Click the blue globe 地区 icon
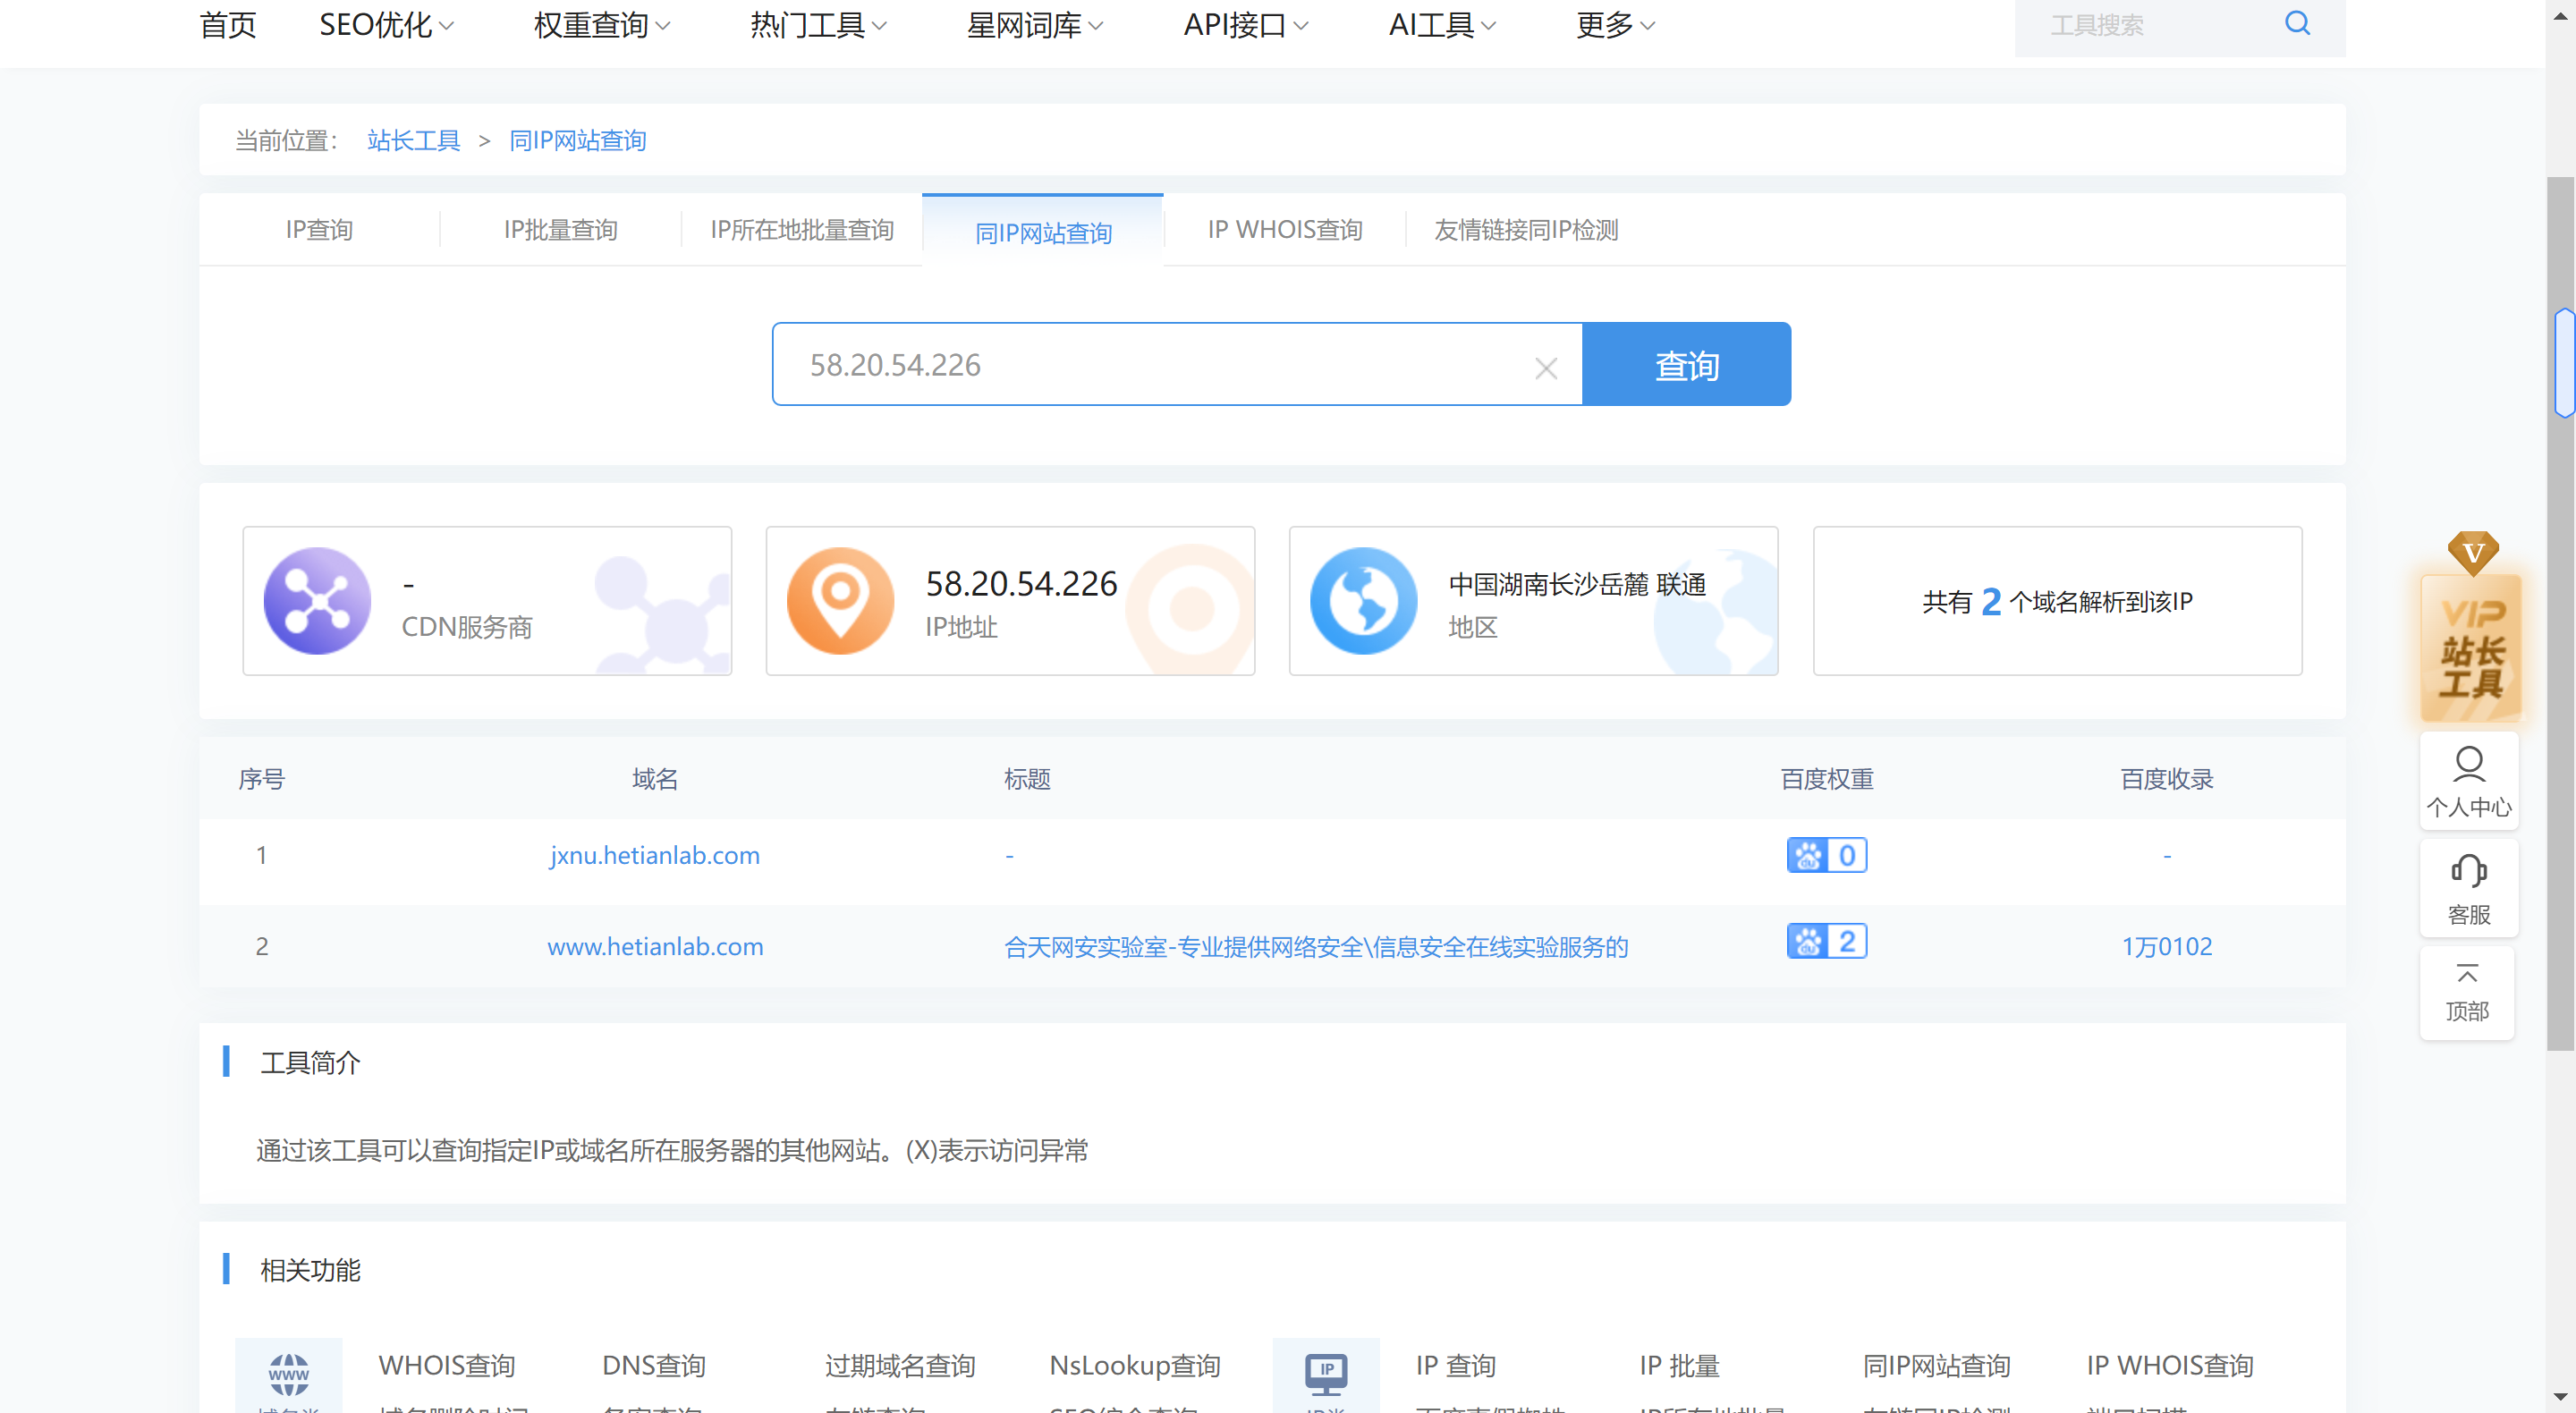 tap(1363, 601)
